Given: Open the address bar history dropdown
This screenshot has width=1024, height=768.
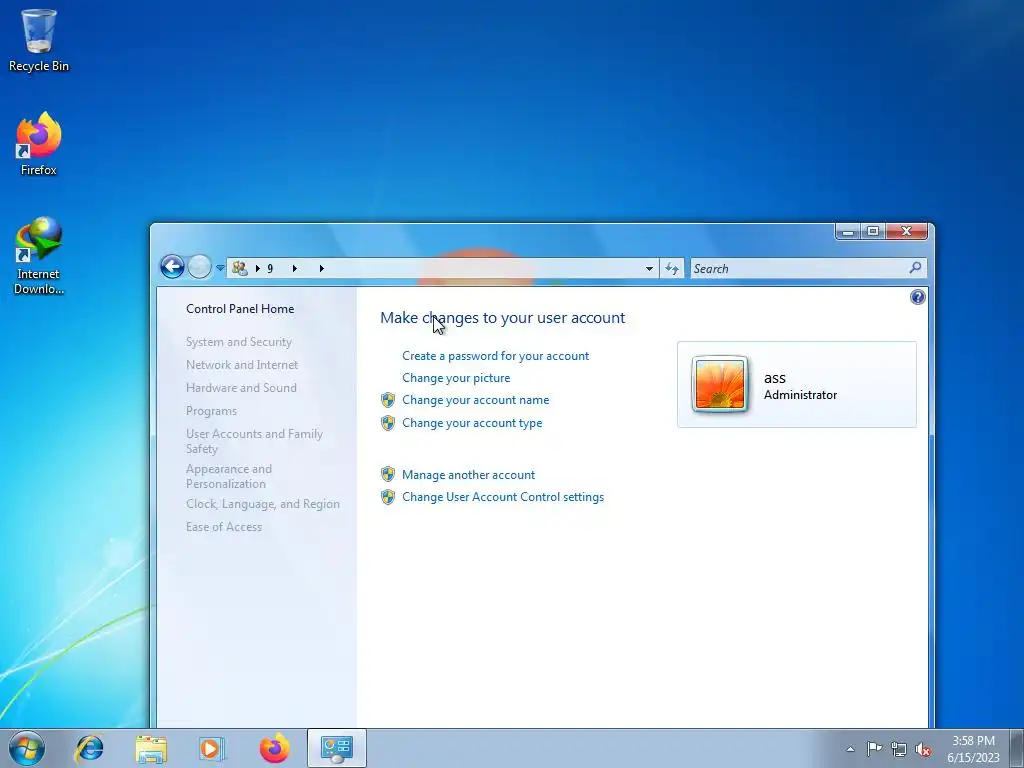Looking at the screenshot, I should tap(649, 268).
